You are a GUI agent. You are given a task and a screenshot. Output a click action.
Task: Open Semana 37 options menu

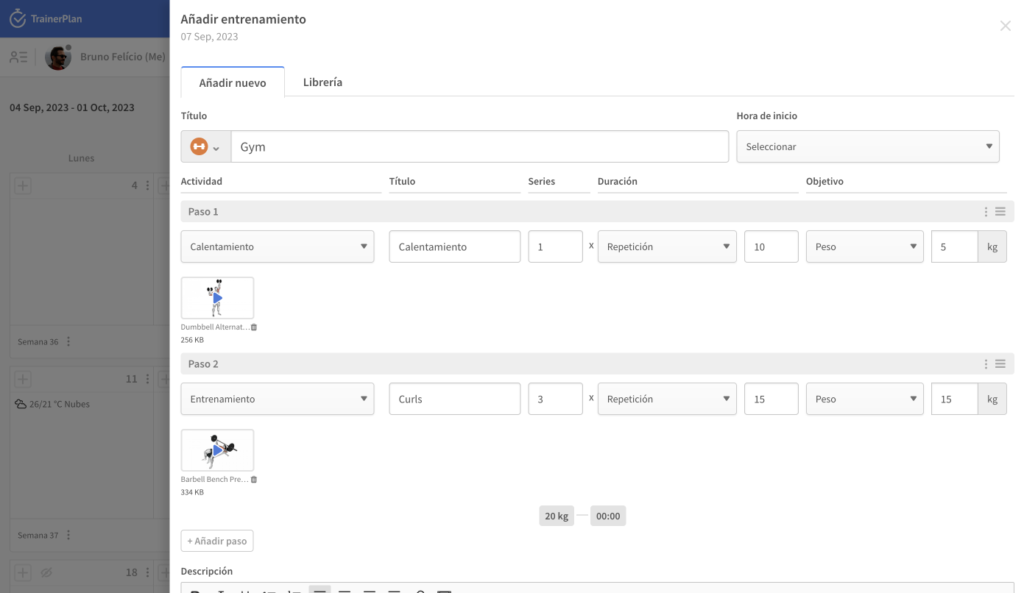point(69,535)
